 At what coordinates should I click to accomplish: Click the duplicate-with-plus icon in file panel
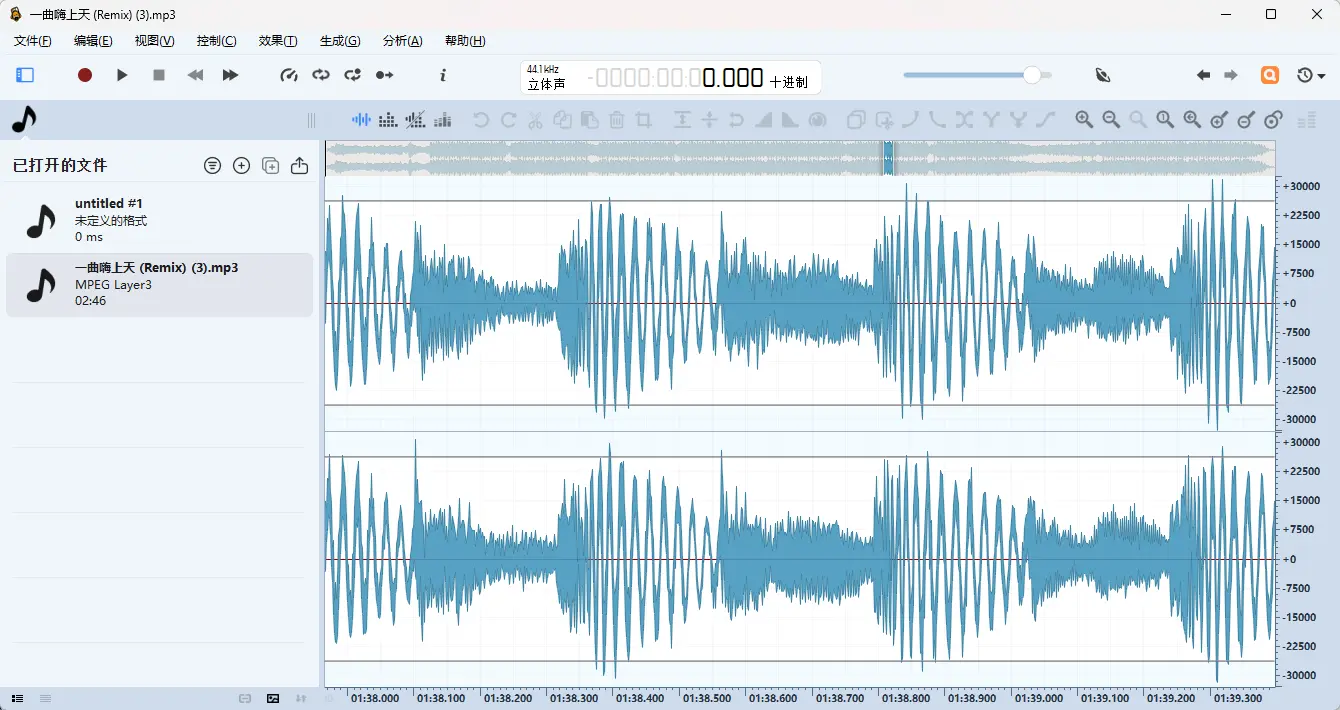coord(270,166)
